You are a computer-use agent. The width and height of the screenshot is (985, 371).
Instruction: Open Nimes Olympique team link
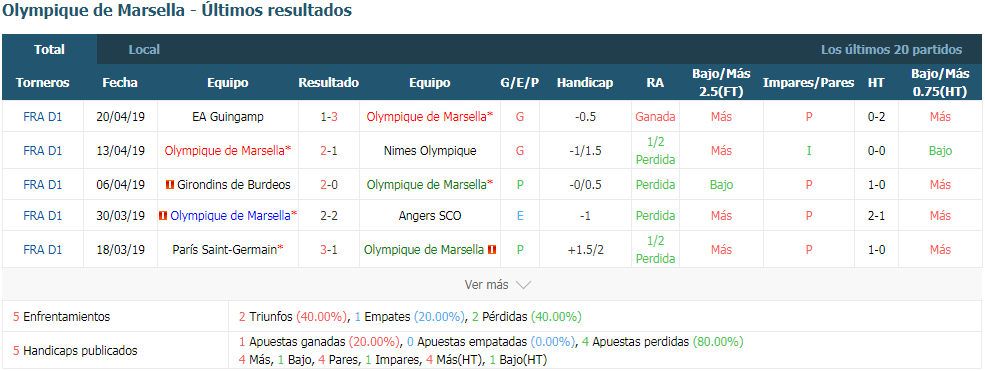click(x=430, y=151)
